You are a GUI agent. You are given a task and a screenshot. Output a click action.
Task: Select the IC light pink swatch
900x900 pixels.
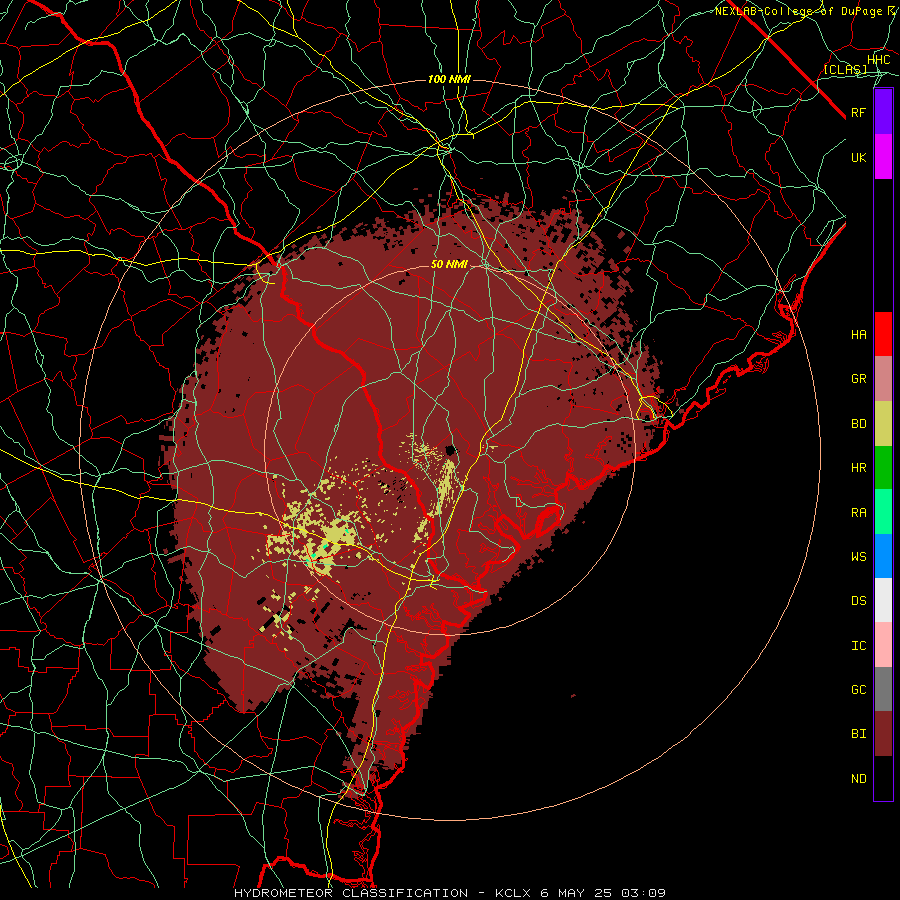[x=883, y=645]
